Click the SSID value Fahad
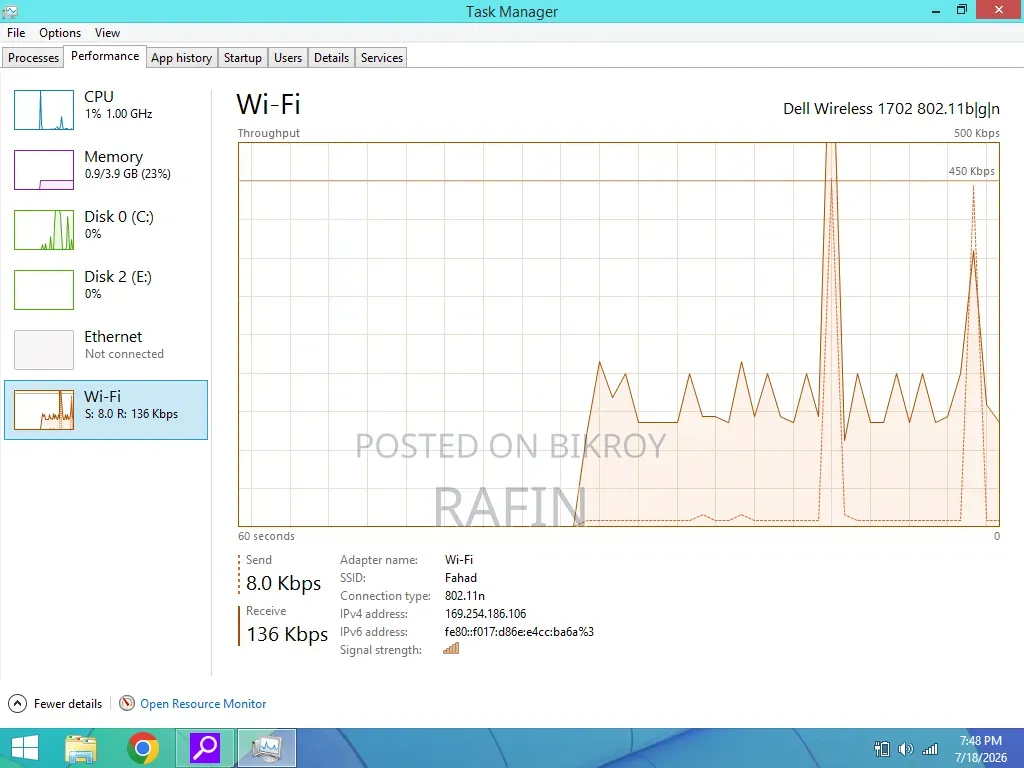The width and height of the screenshot is (1024, 768). coord(461,578)
